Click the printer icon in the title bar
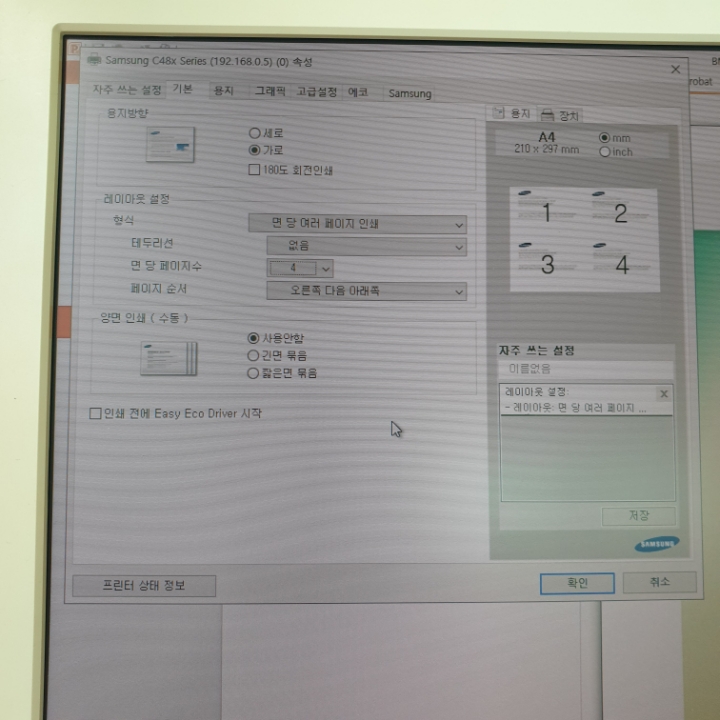This screenshot has height=720, width=720. coord(94,60)
